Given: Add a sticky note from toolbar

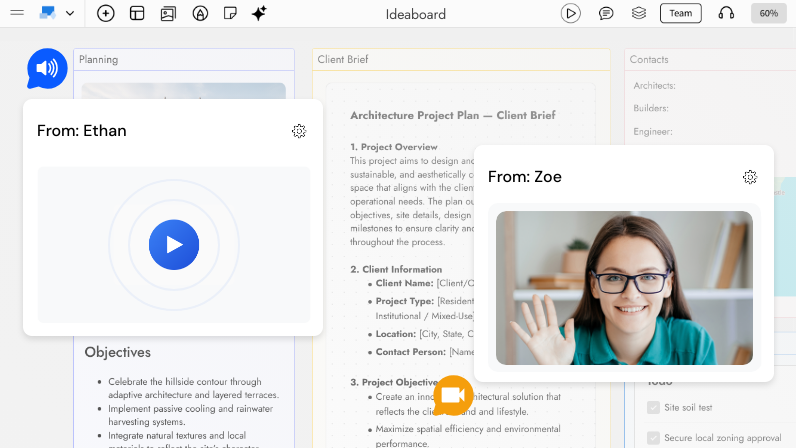Looking at the screenshot, I should pyautogui.click(x=230, y=13).
